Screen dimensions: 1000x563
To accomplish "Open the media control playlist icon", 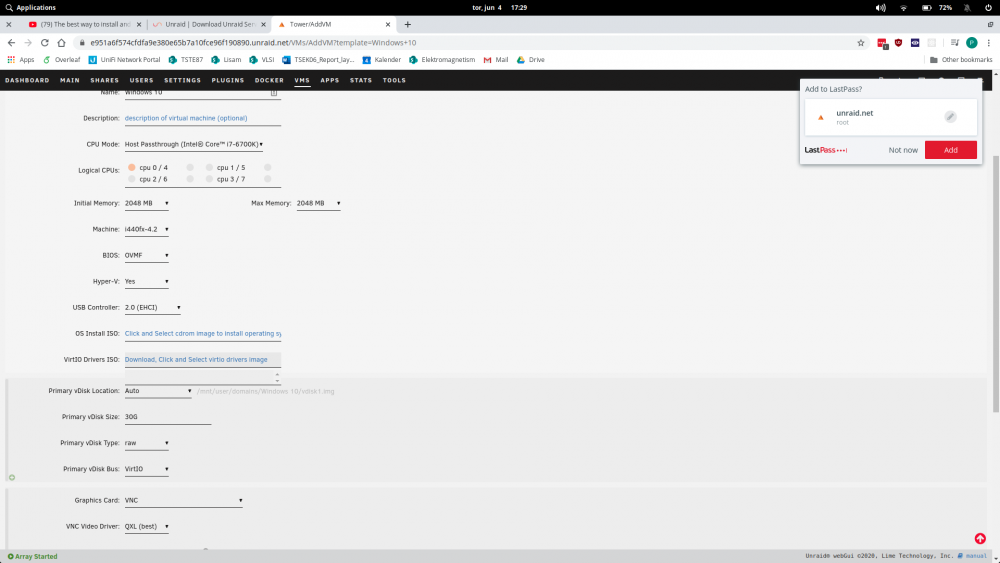I will (955, 43).
